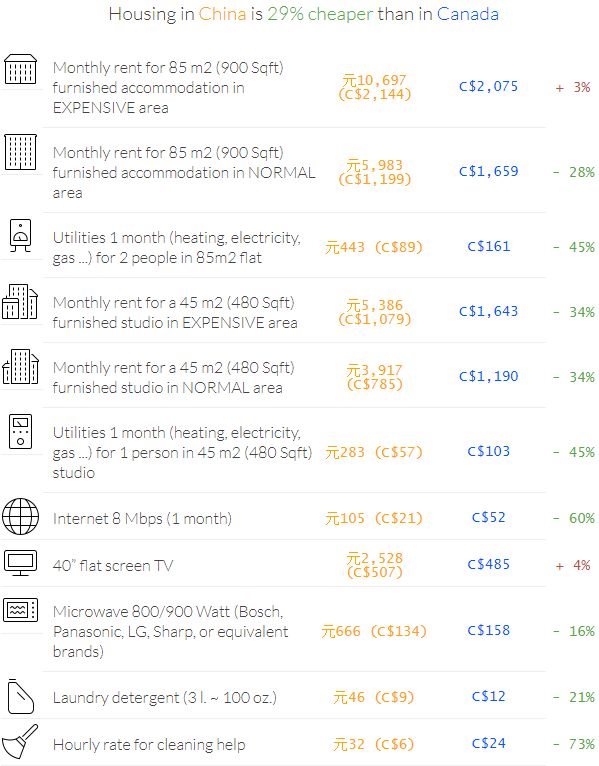
Task: Click the building icon for expensive-area rent
Action: point(21,69)
